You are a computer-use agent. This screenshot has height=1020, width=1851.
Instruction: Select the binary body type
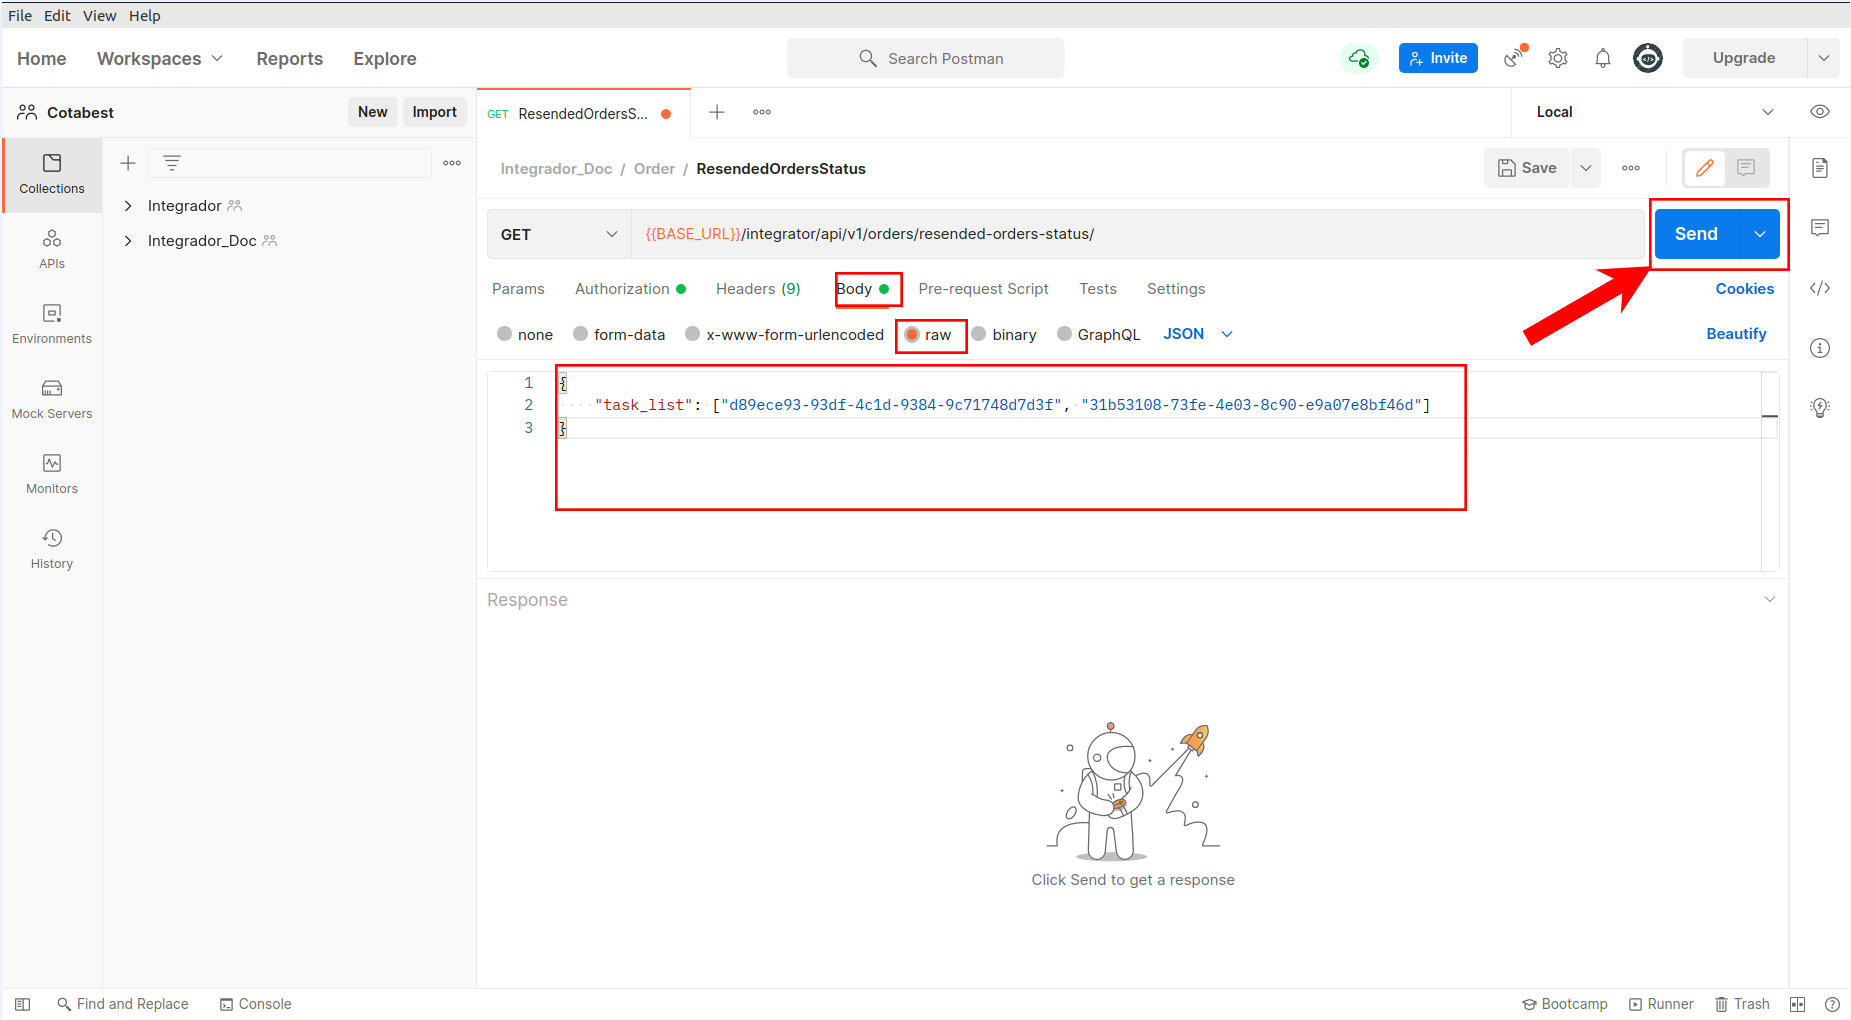(x=979, y=334)
